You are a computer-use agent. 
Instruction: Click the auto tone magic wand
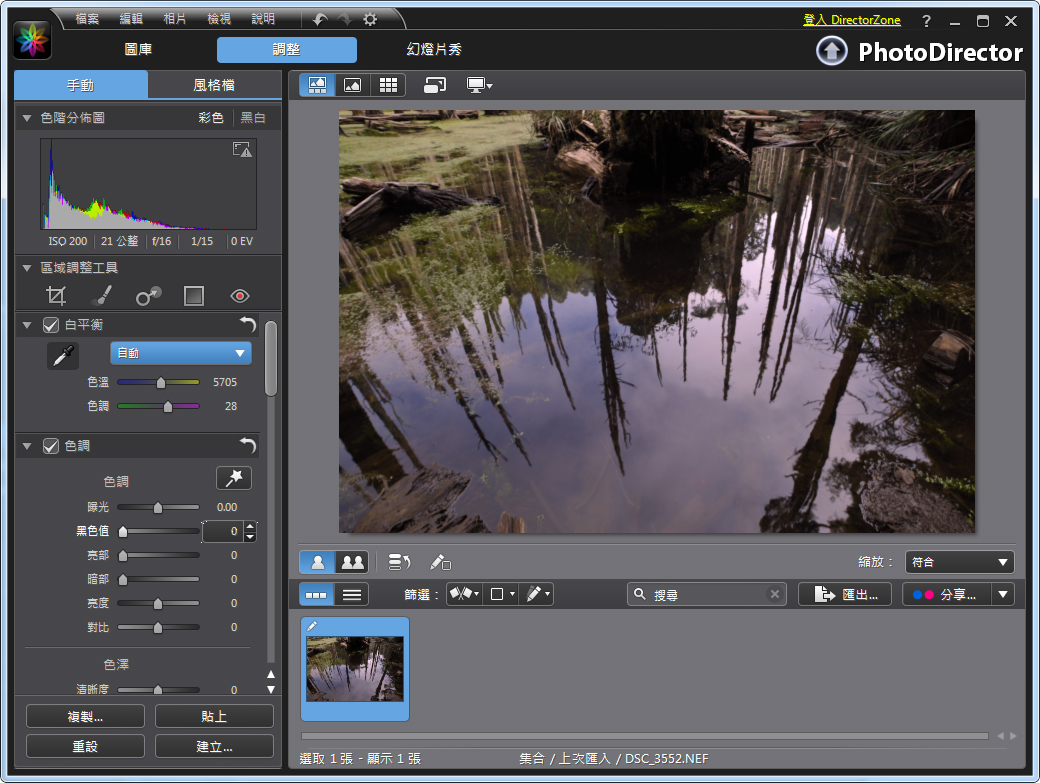click(234, 479)
